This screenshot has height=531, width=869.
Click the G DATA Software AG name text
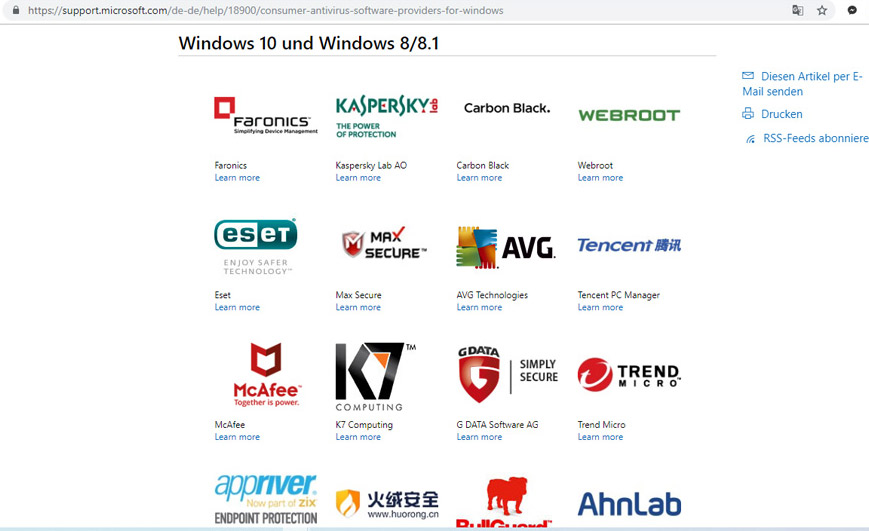point(497,425)
